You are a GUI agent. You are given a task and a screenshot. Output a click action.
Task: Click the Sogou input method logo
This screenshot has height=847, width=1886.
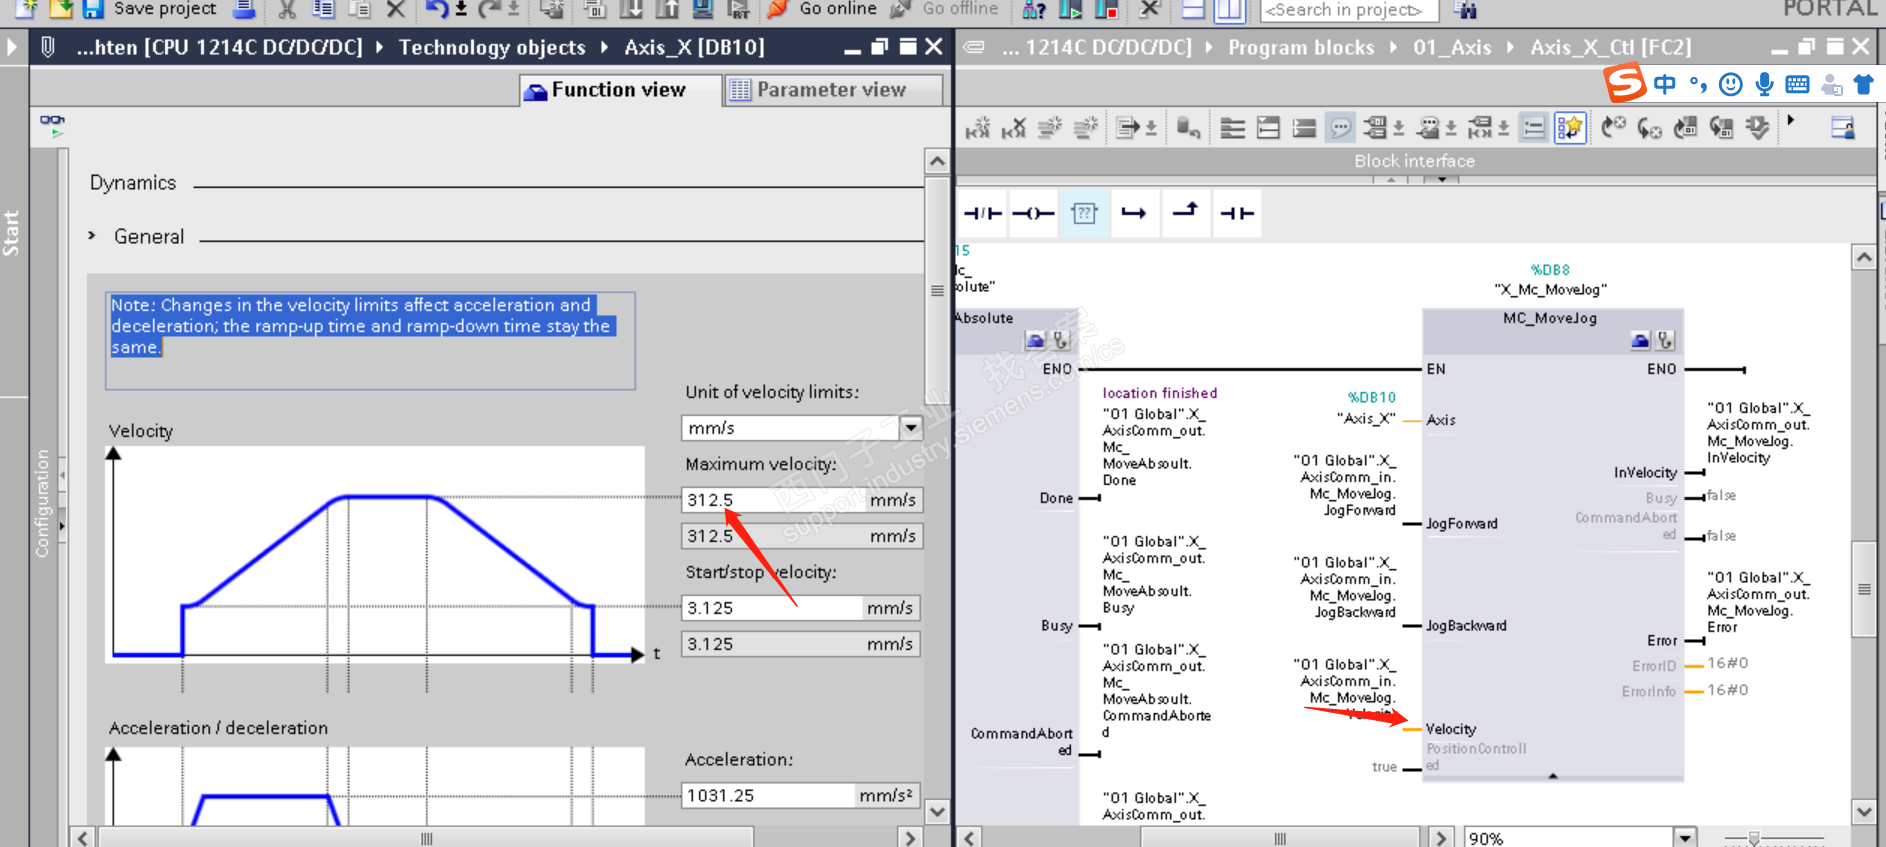1625,83
